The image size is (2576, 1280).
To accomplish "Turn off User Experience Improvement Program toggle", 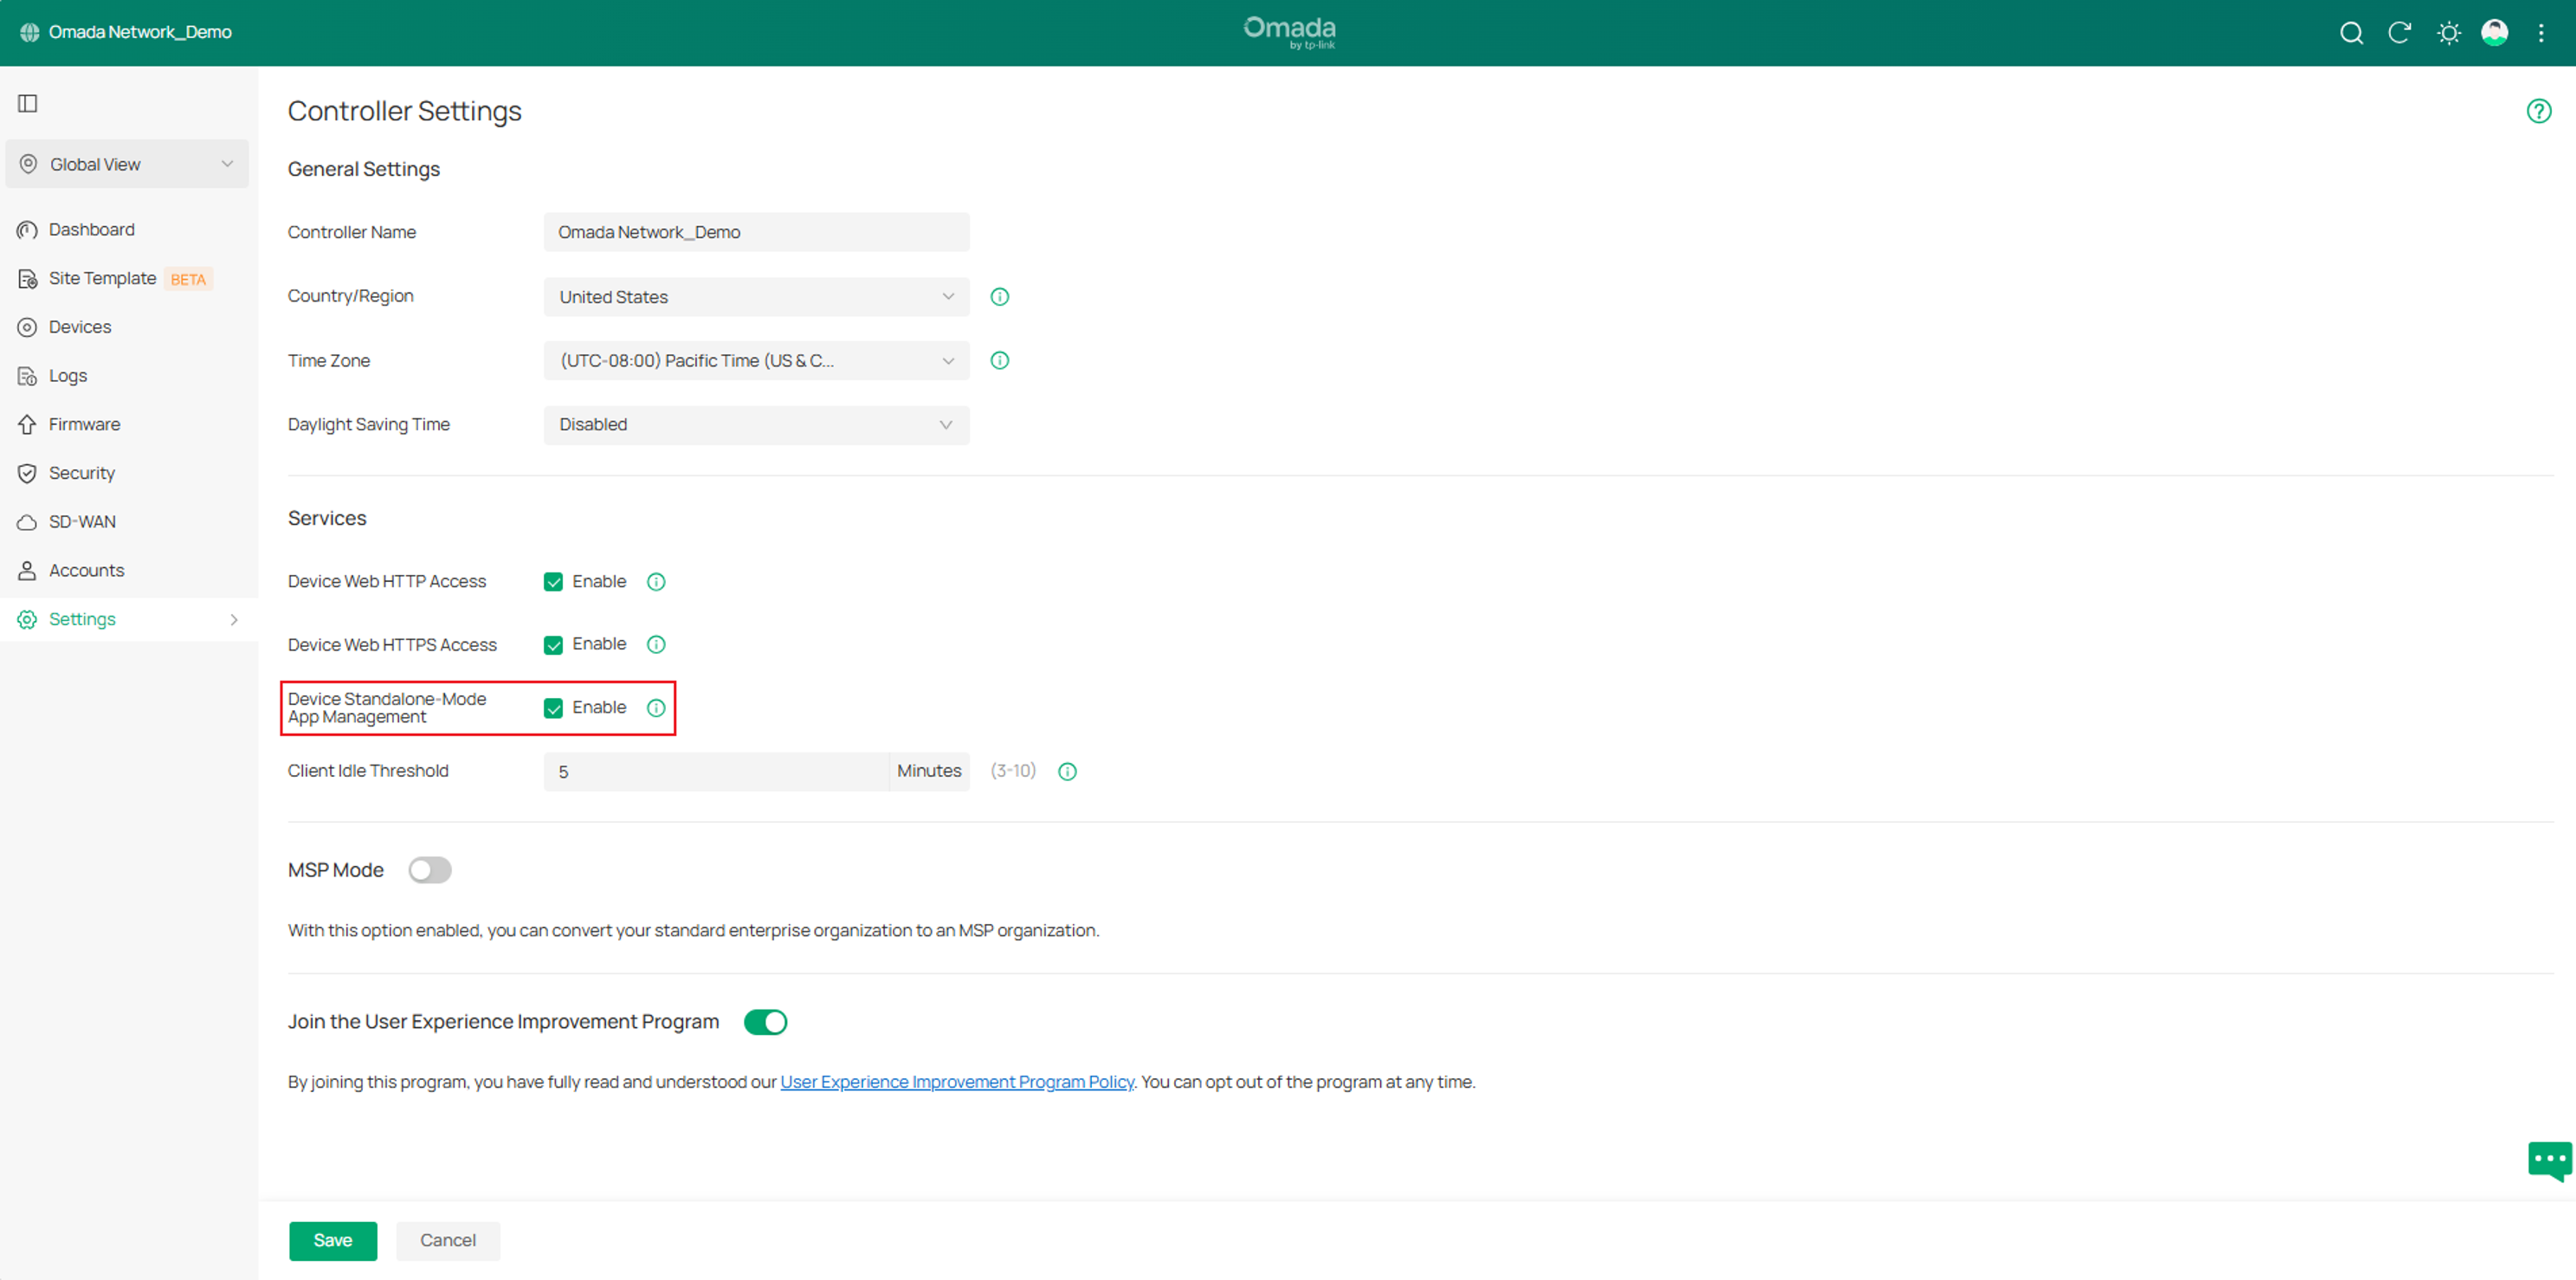I will click(x=765, y=1022).
